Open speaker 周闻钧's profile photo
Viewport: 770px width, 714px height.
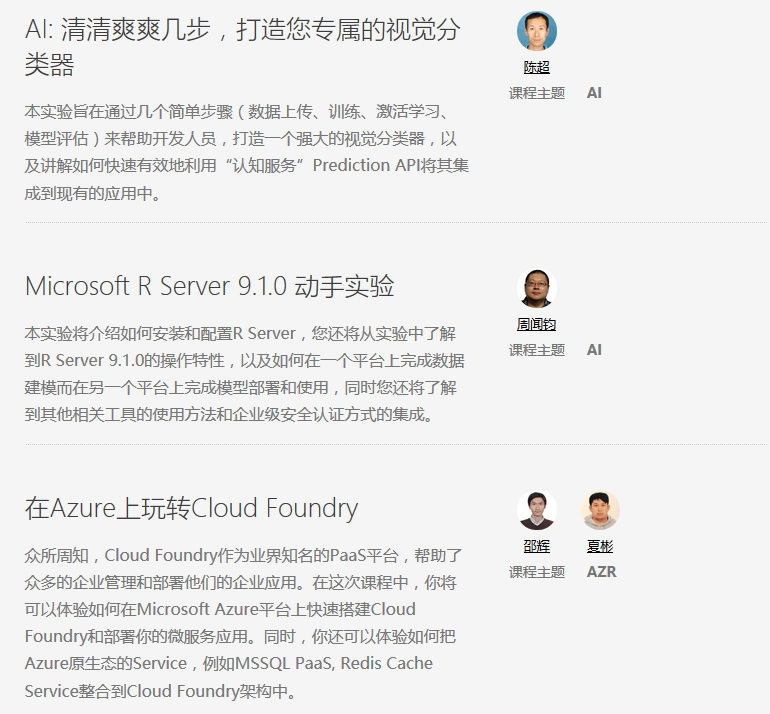pos(537,288)
